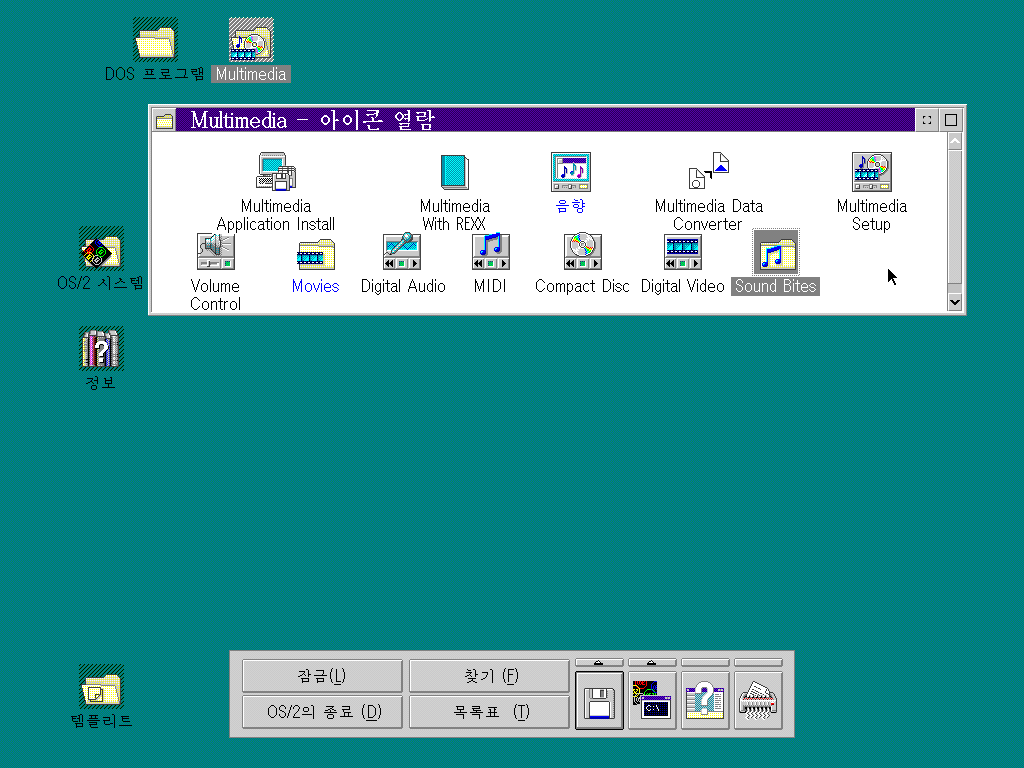1024x768 pixels.
Task: Click the 목록표 (T) window list button
Action: (489, 712)
